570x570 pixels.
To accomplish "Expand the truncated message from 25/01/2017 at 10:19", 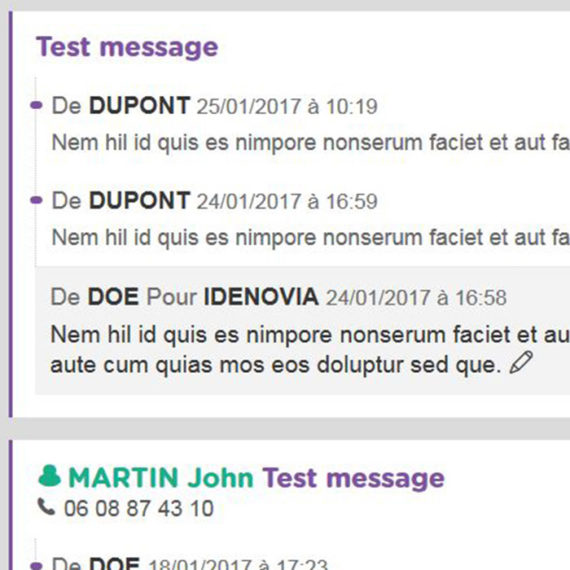I will (x=311, y=142).
